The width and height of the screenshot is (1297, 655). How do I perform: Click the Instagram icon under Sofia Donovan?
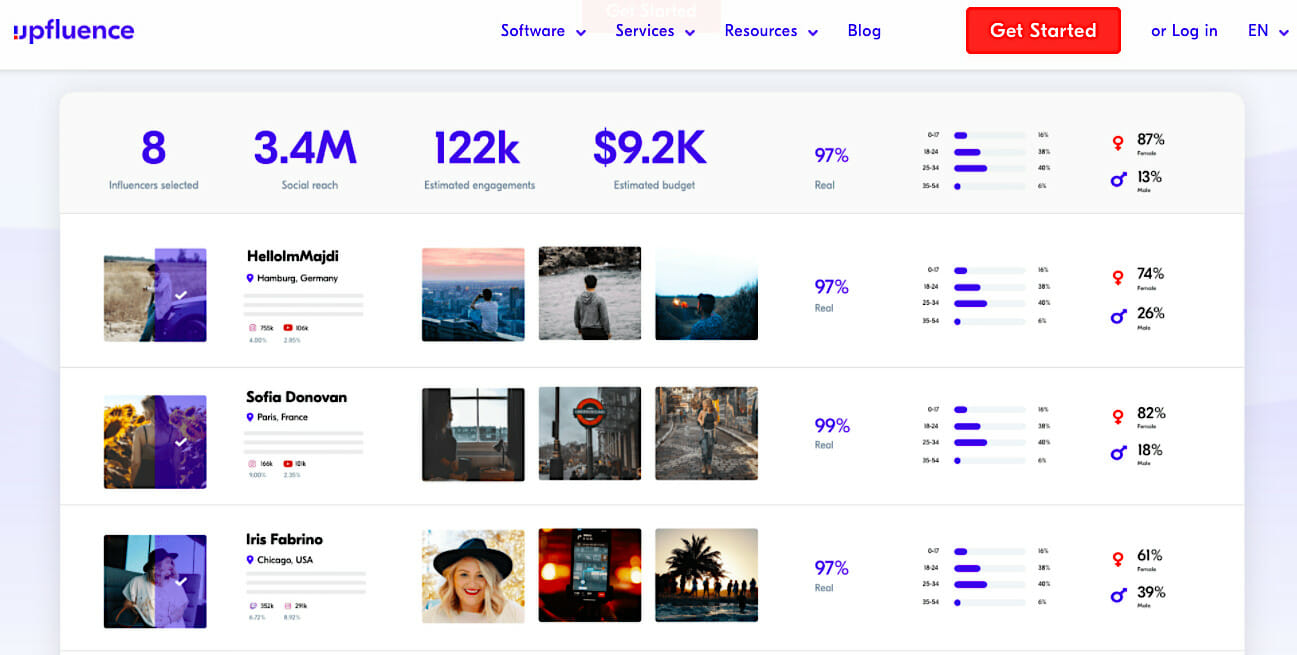pos(252,464)
